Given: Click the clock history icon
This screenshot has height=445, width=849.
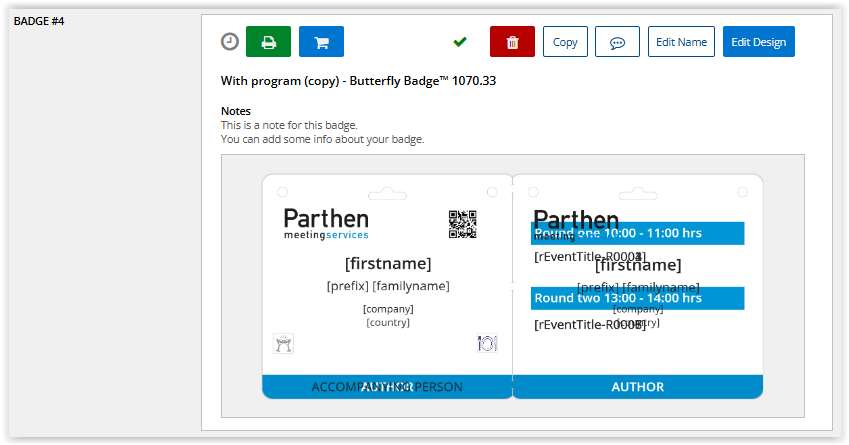Looking at the screenshot, I should pyautogui.click(x=230, y=42).
